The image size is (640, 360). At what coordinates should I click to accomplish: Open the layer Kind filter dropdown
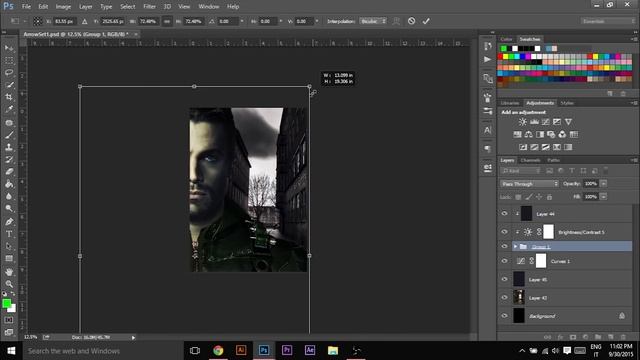coord(520,171)
